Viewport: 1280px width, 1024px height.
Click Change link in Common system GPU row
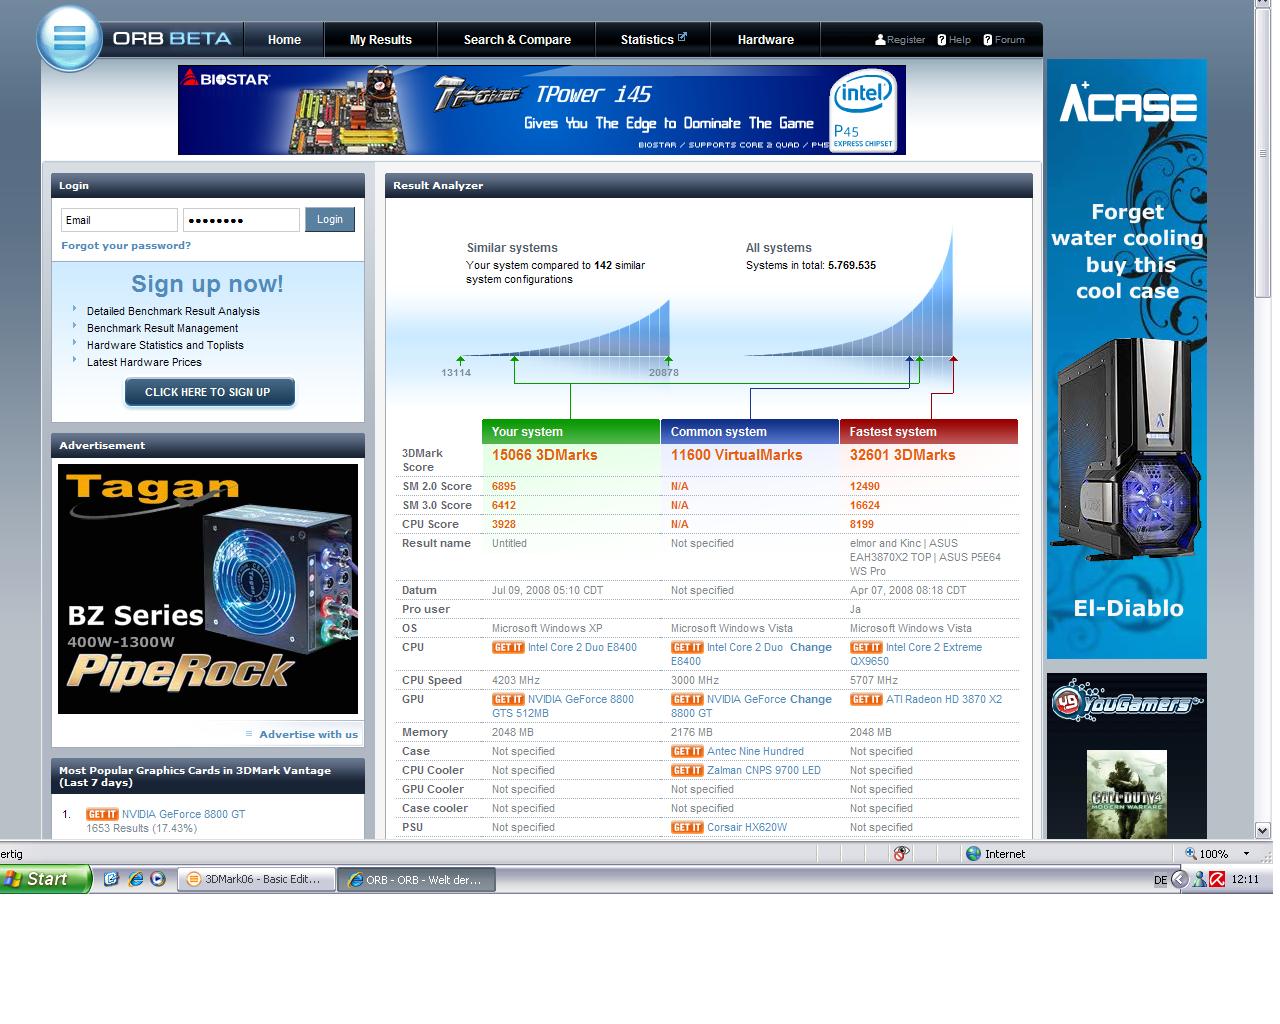811,699
